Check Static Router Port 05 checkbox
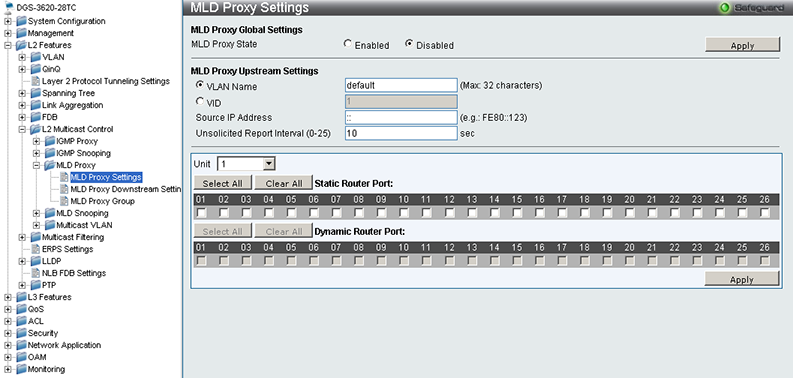The height and width of the screenshot is (378, 793). click(291, 213)
